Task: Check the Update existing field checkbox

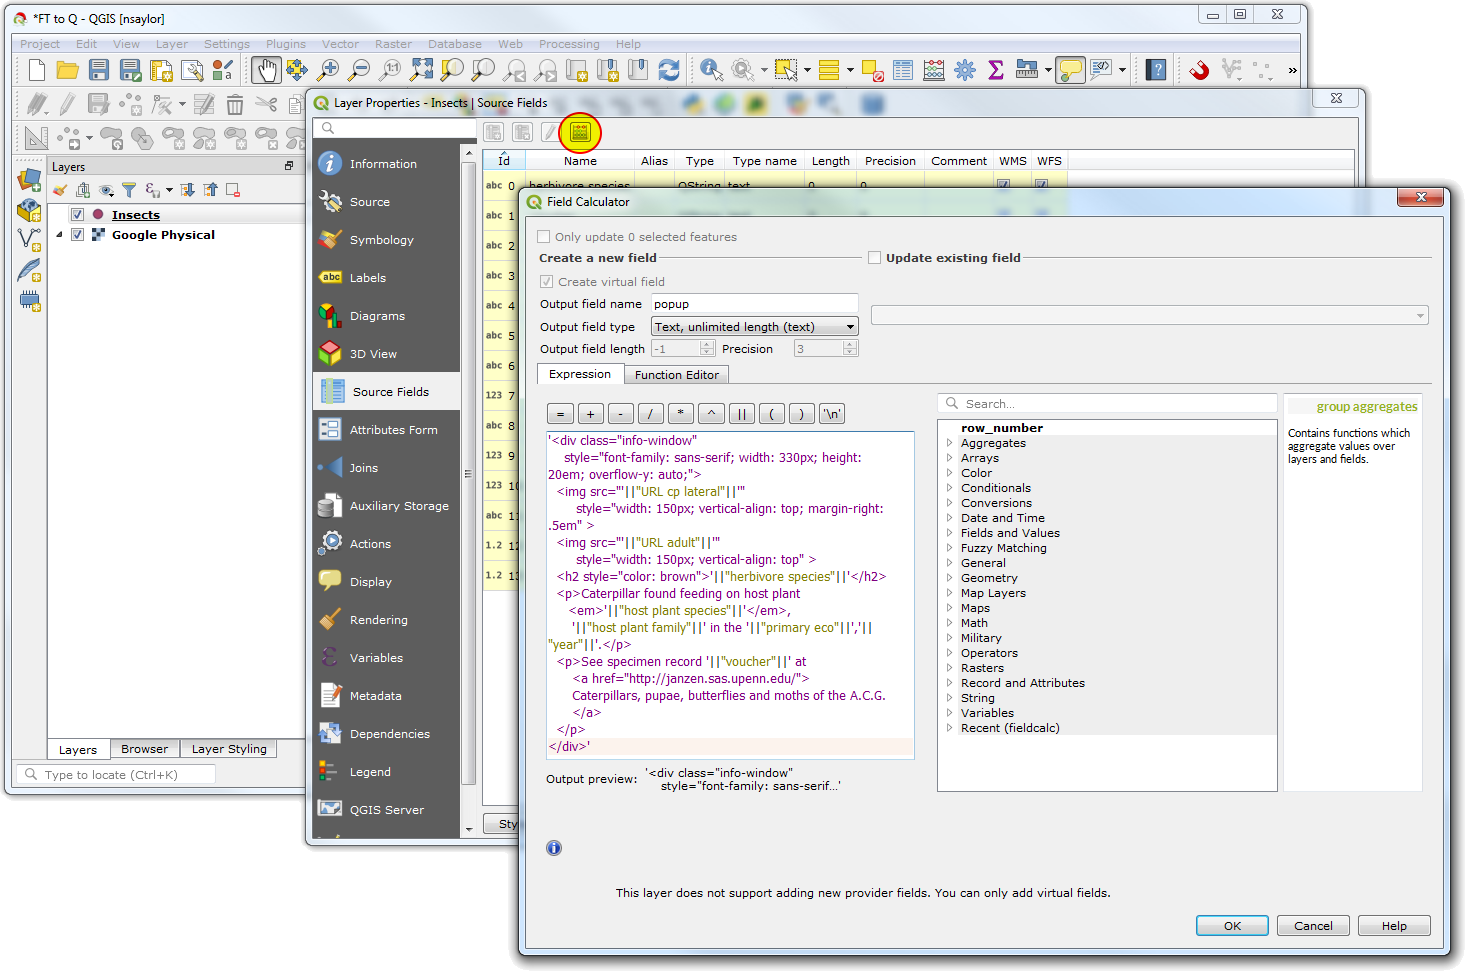Action: [x=874, y=258]
